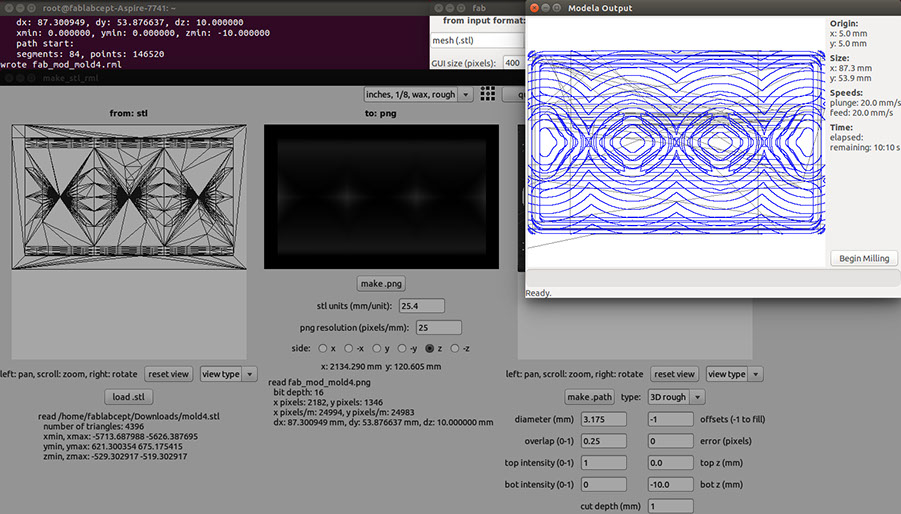This screenshot has width=901, height=514.
Task: Click the top intensity input field
Action: (x=603, y=463)
